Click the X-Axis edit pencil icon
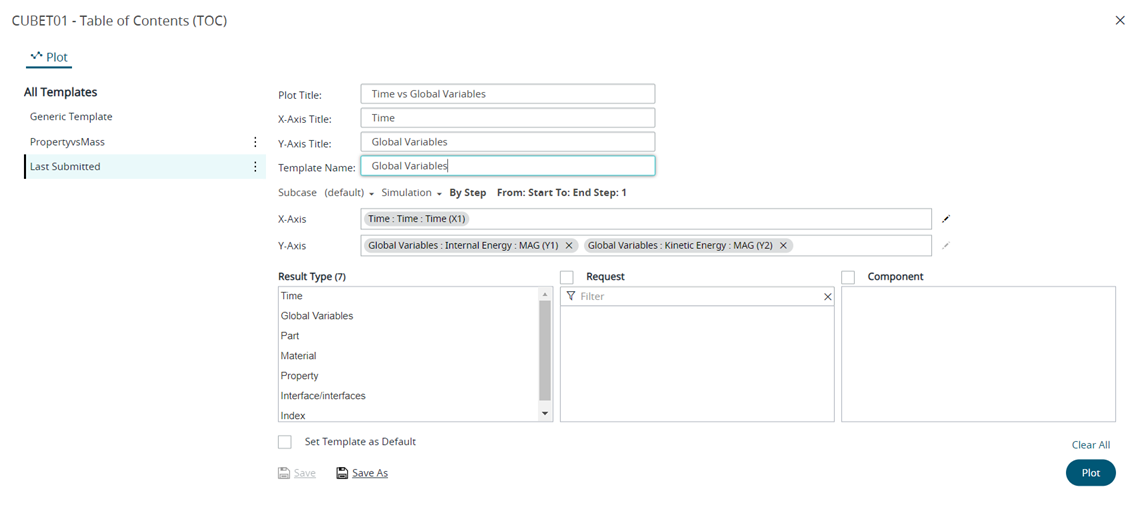The height and width of the screenshot is (509, 1140). 946,218
